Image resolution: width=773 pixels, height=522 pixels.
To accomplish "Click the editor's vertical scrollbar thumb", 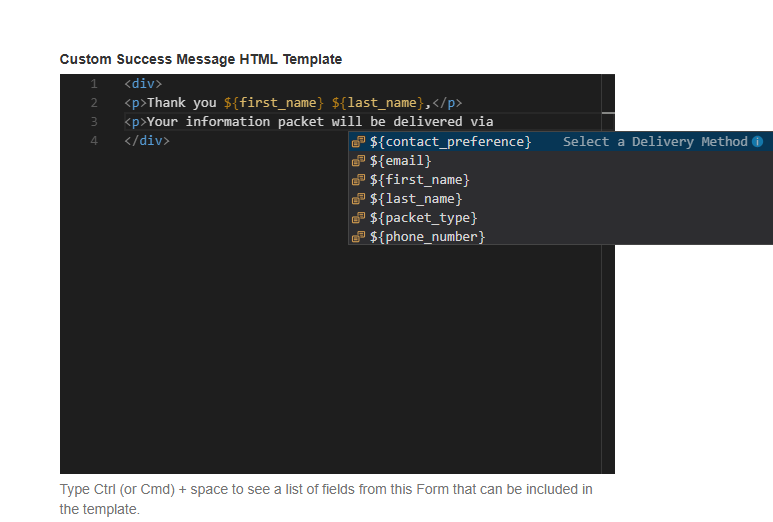I will (x=608, y=113).
